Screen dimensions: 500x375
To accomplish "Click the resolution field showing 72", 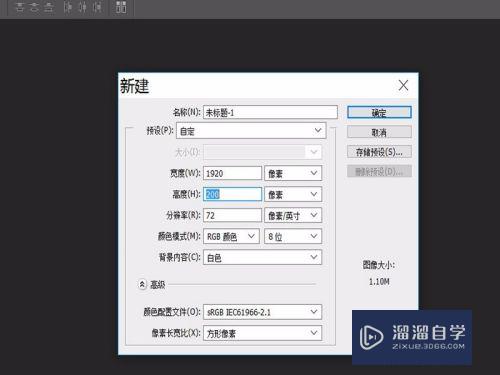I will click(232, 215).
